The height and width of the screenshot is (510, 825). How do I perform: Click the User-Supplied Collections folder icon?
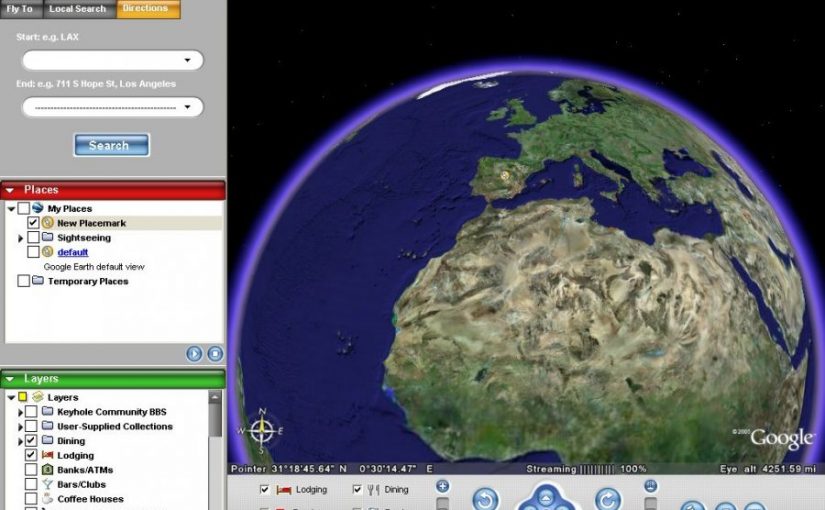(x=47, y=425)
